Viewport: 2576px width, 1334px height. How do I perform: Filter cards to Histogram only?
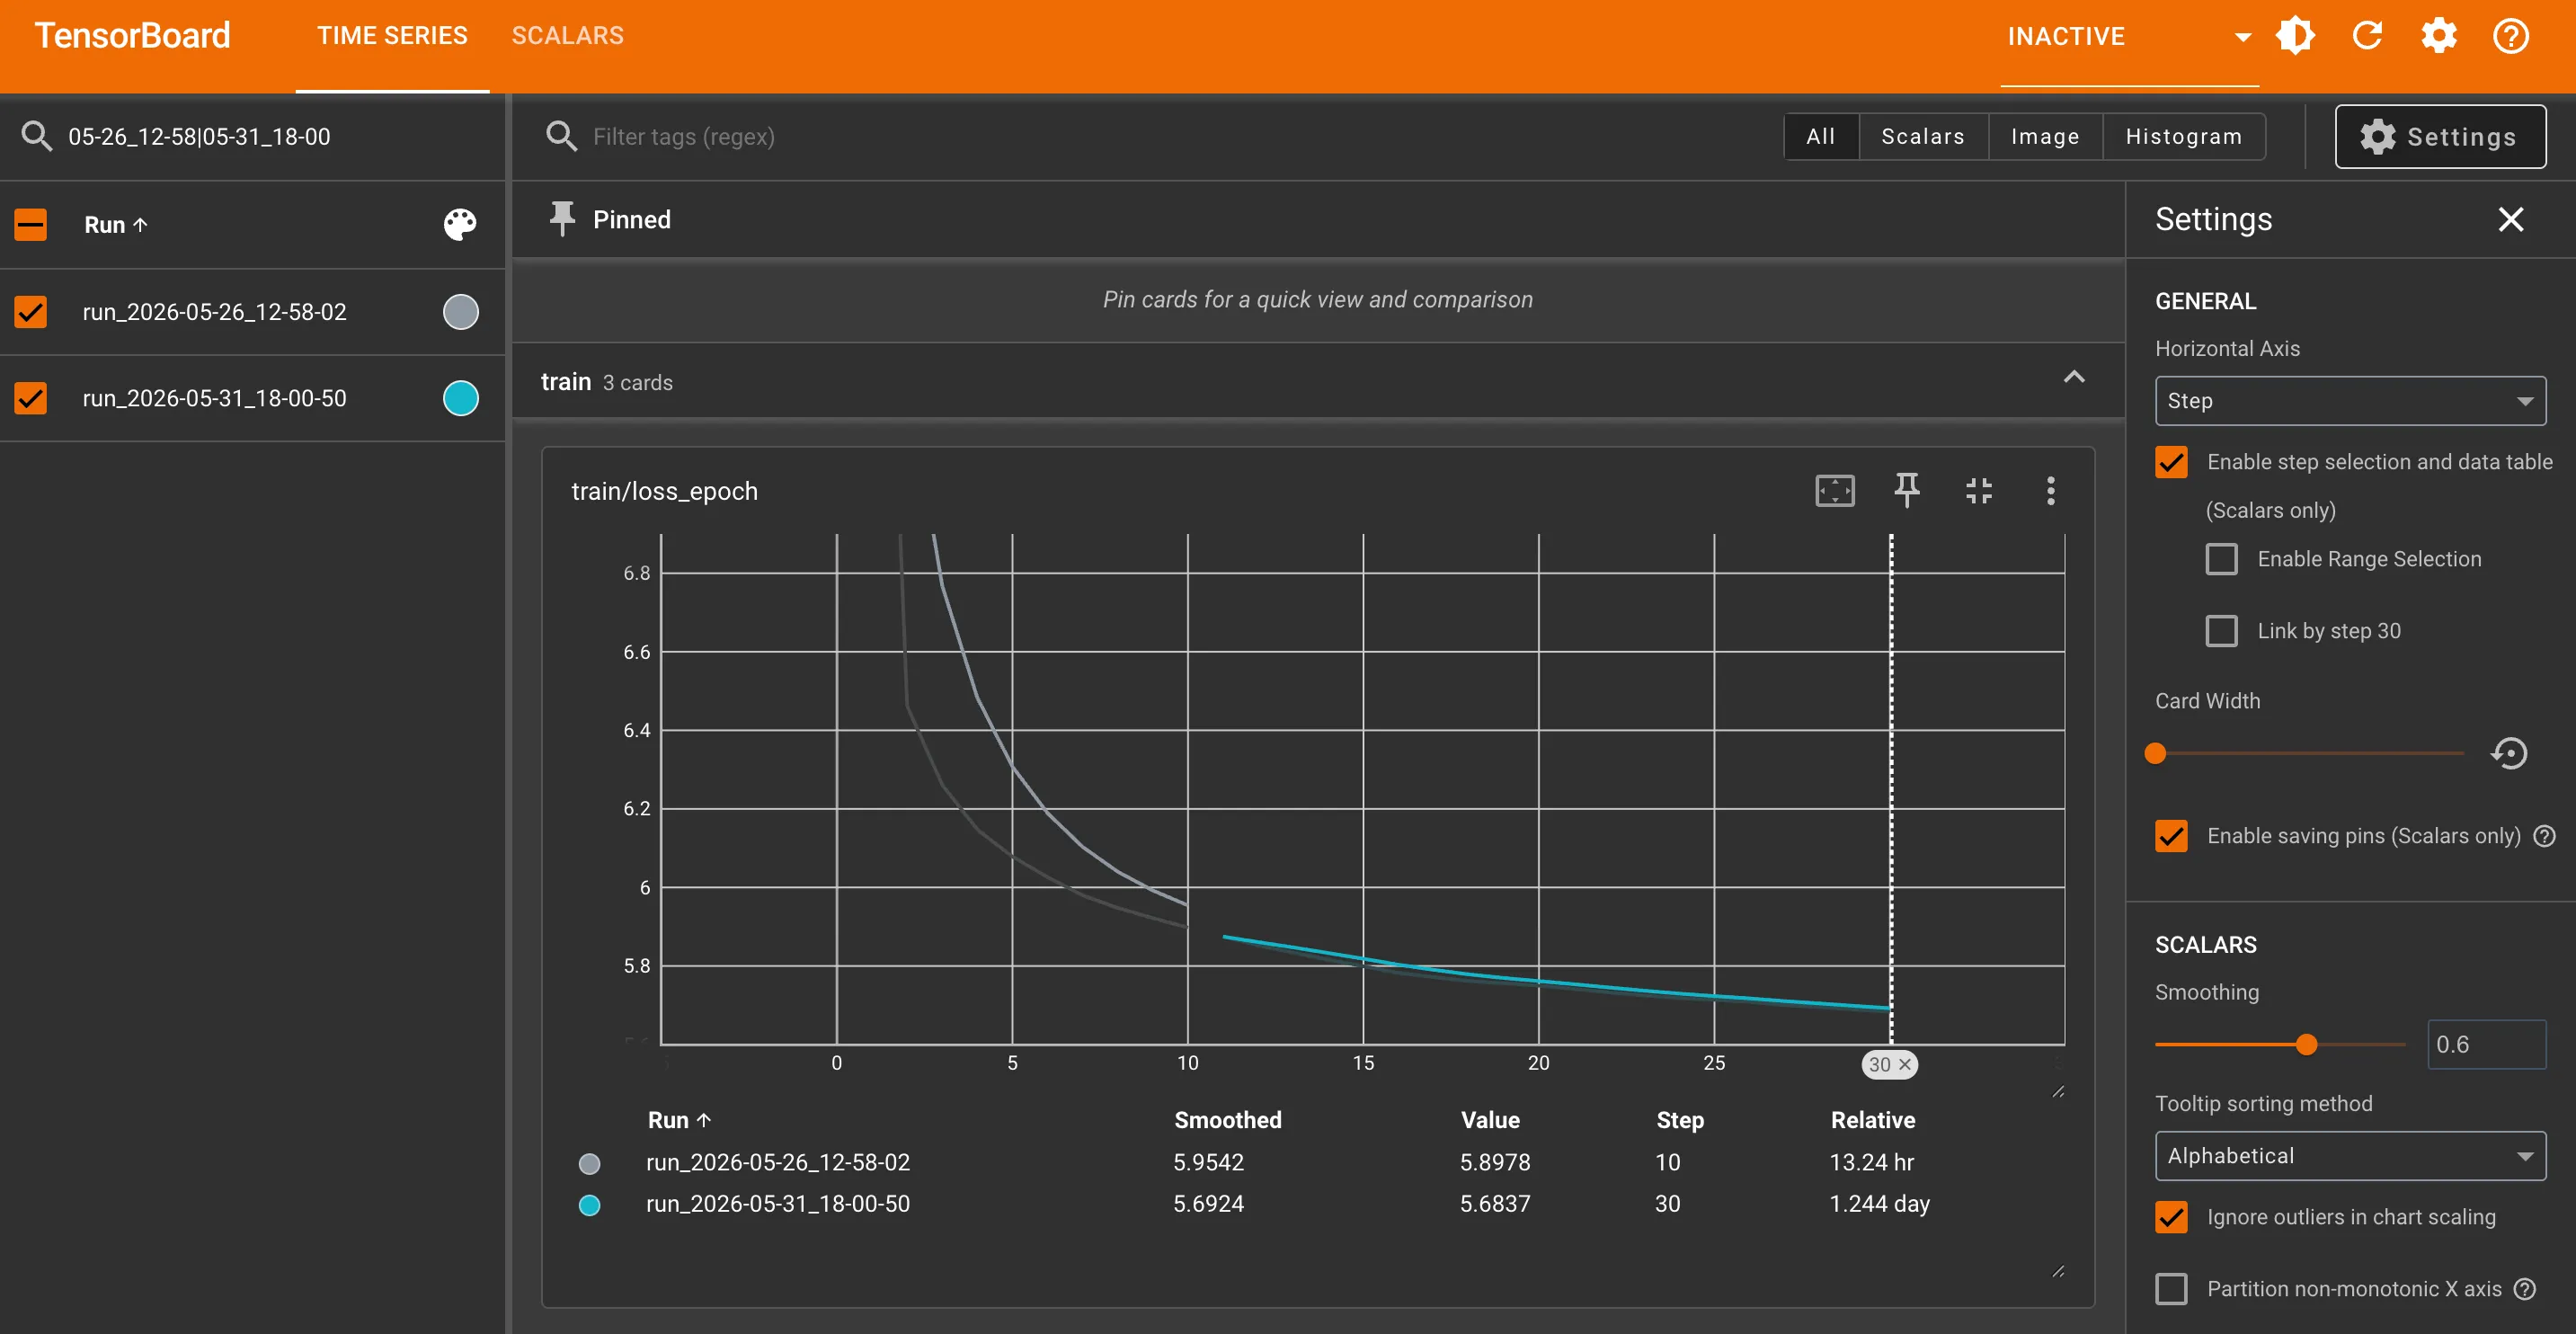(x=2183, y=136)
